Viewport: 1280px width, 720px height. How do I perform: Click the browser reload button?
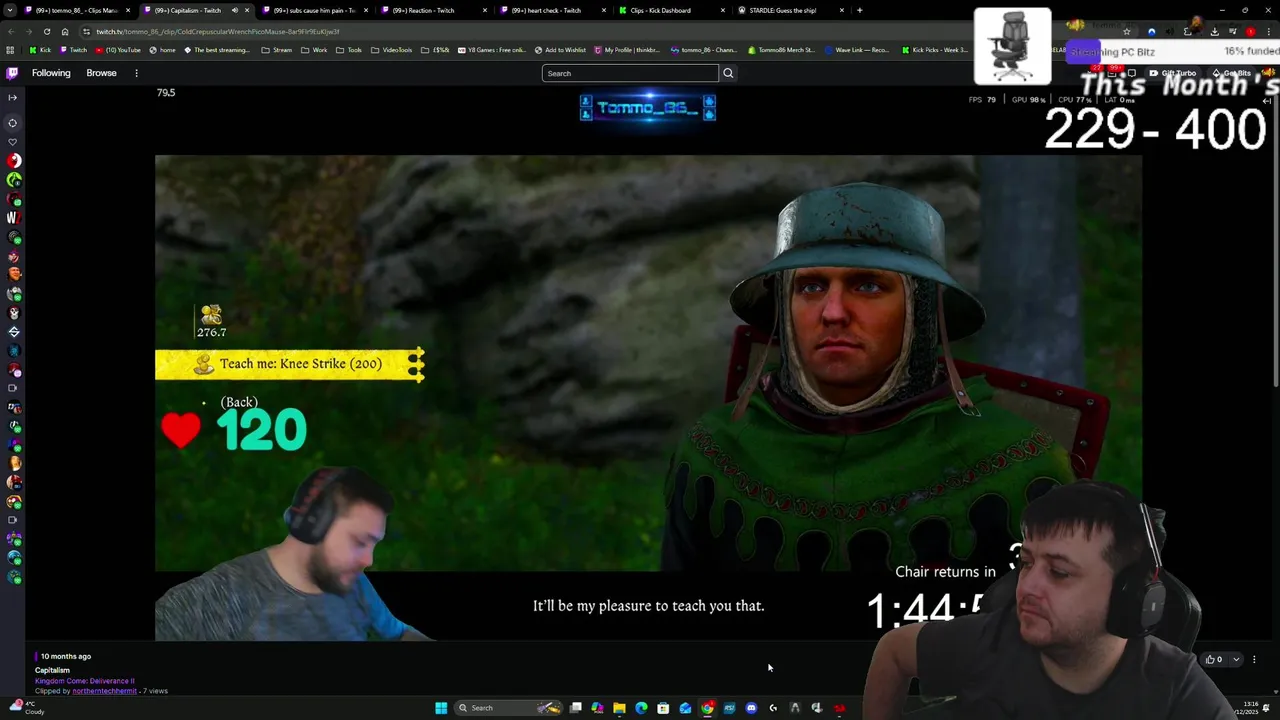click(46, 31)
